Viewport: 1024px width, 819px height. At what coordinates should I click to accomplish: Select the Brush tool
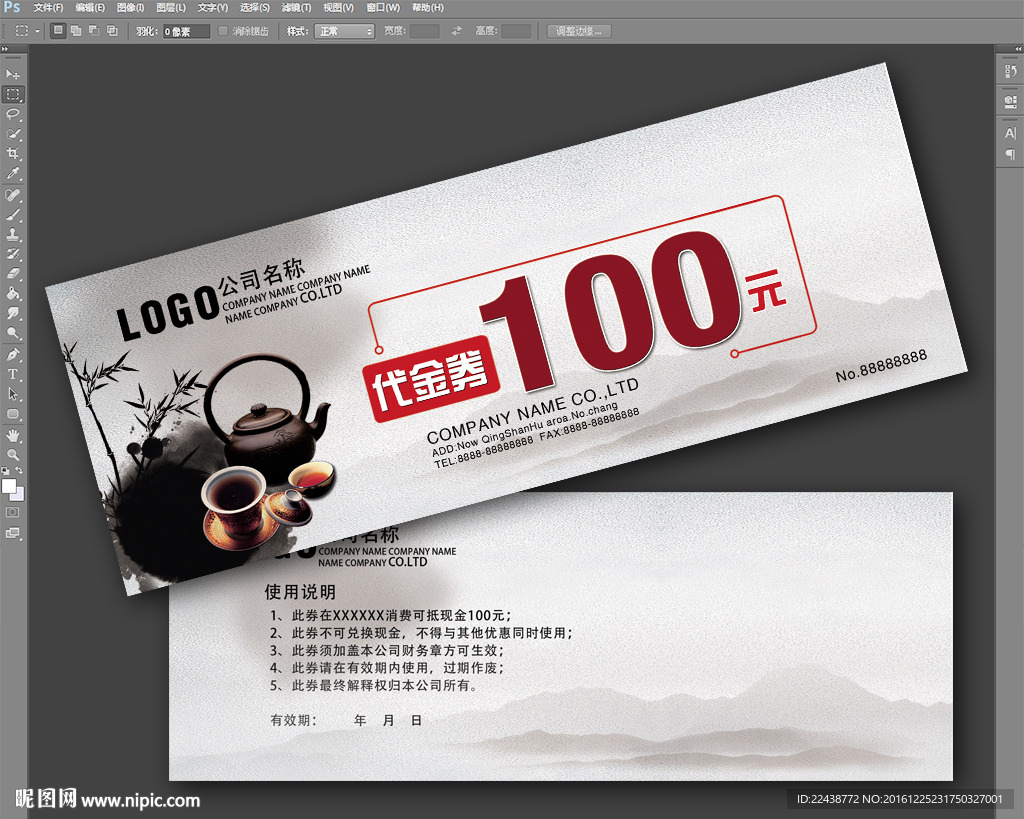pos(12,214)
